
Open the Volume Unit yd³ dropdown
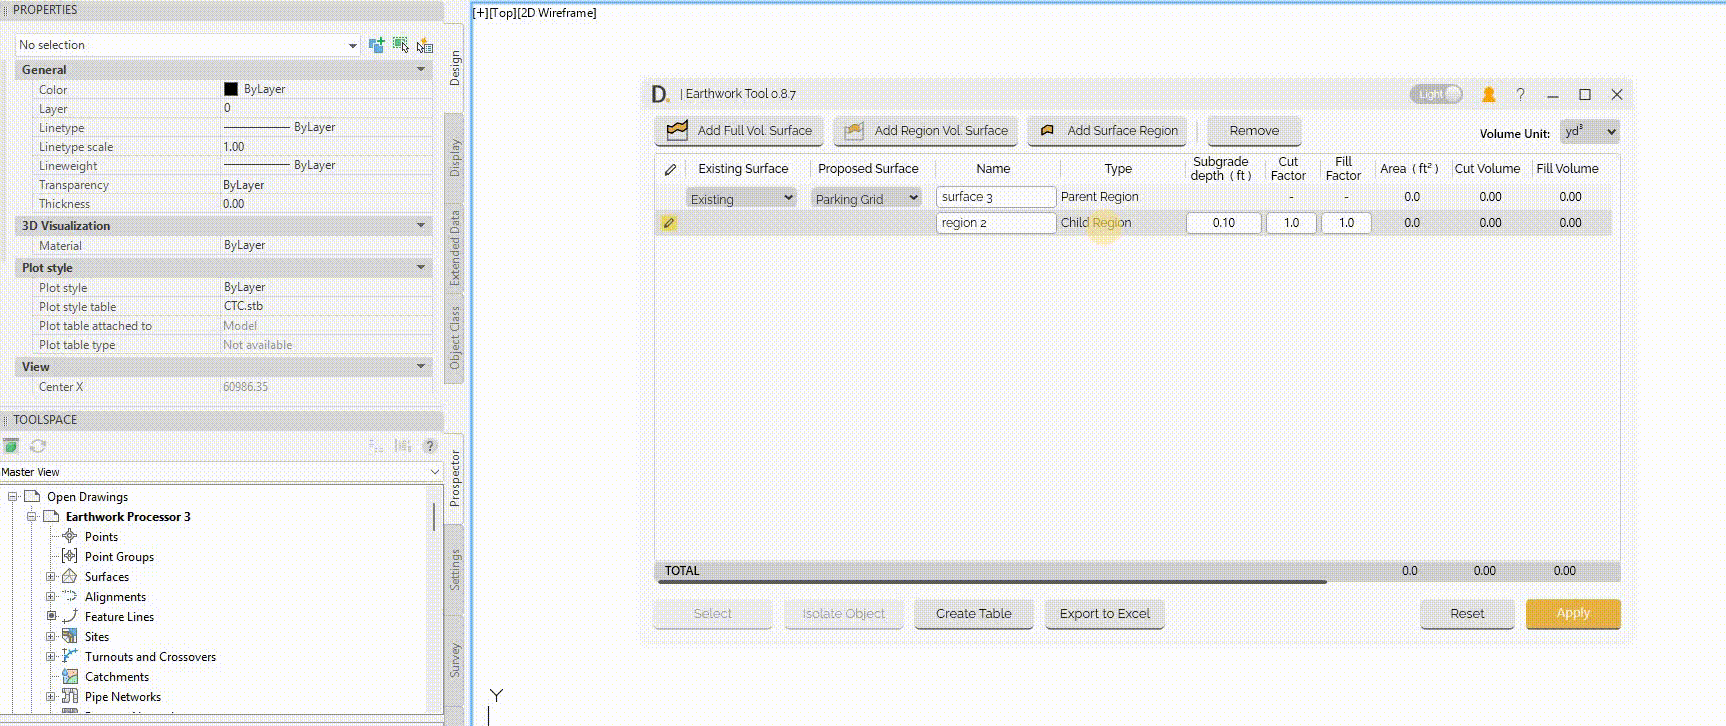tap(1589, 132)
